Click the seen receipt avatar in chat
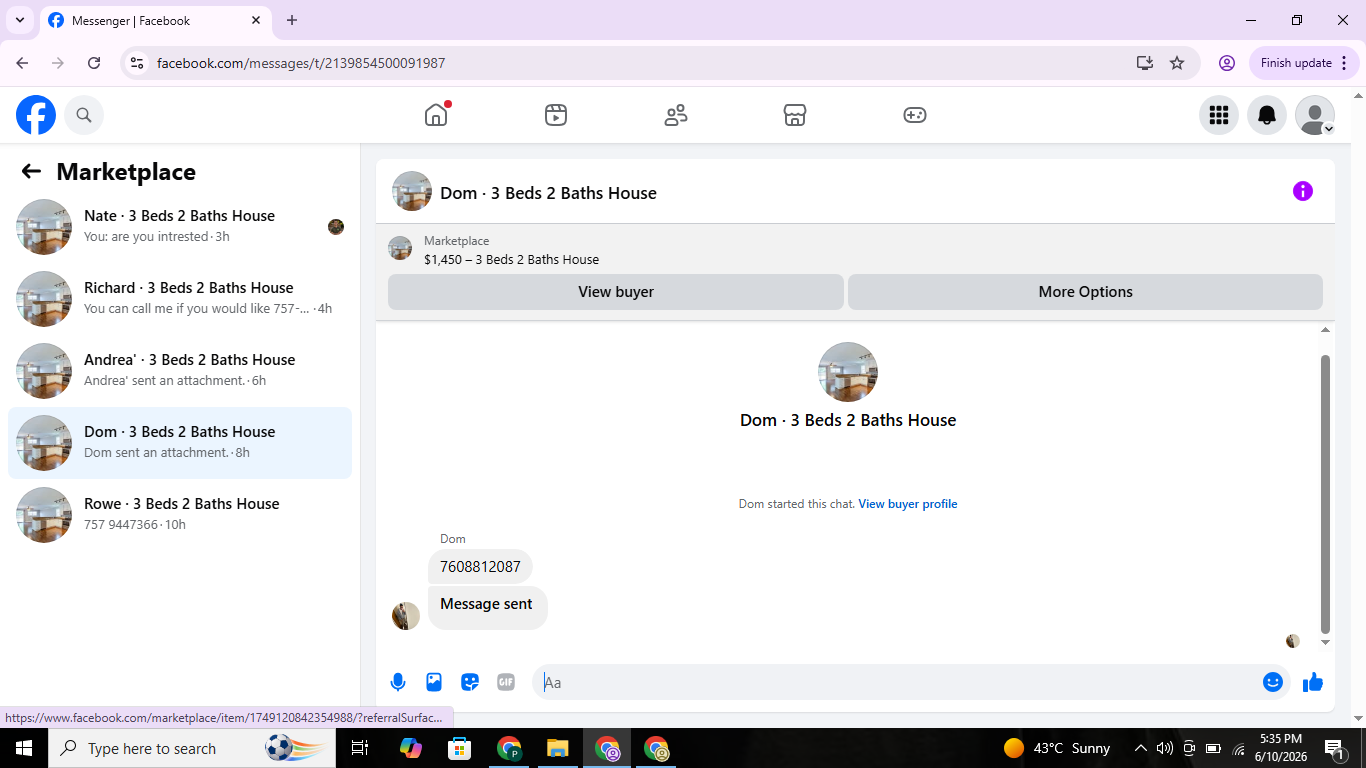 (x=1293, y=641)
